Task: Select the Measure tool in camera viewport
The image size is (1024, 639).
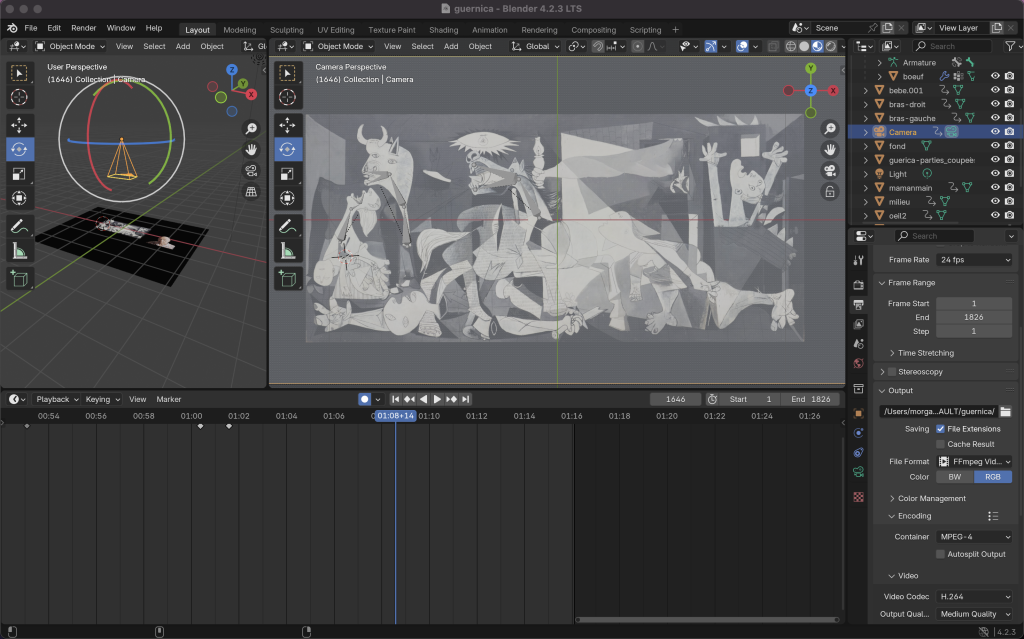Action: 287,251
